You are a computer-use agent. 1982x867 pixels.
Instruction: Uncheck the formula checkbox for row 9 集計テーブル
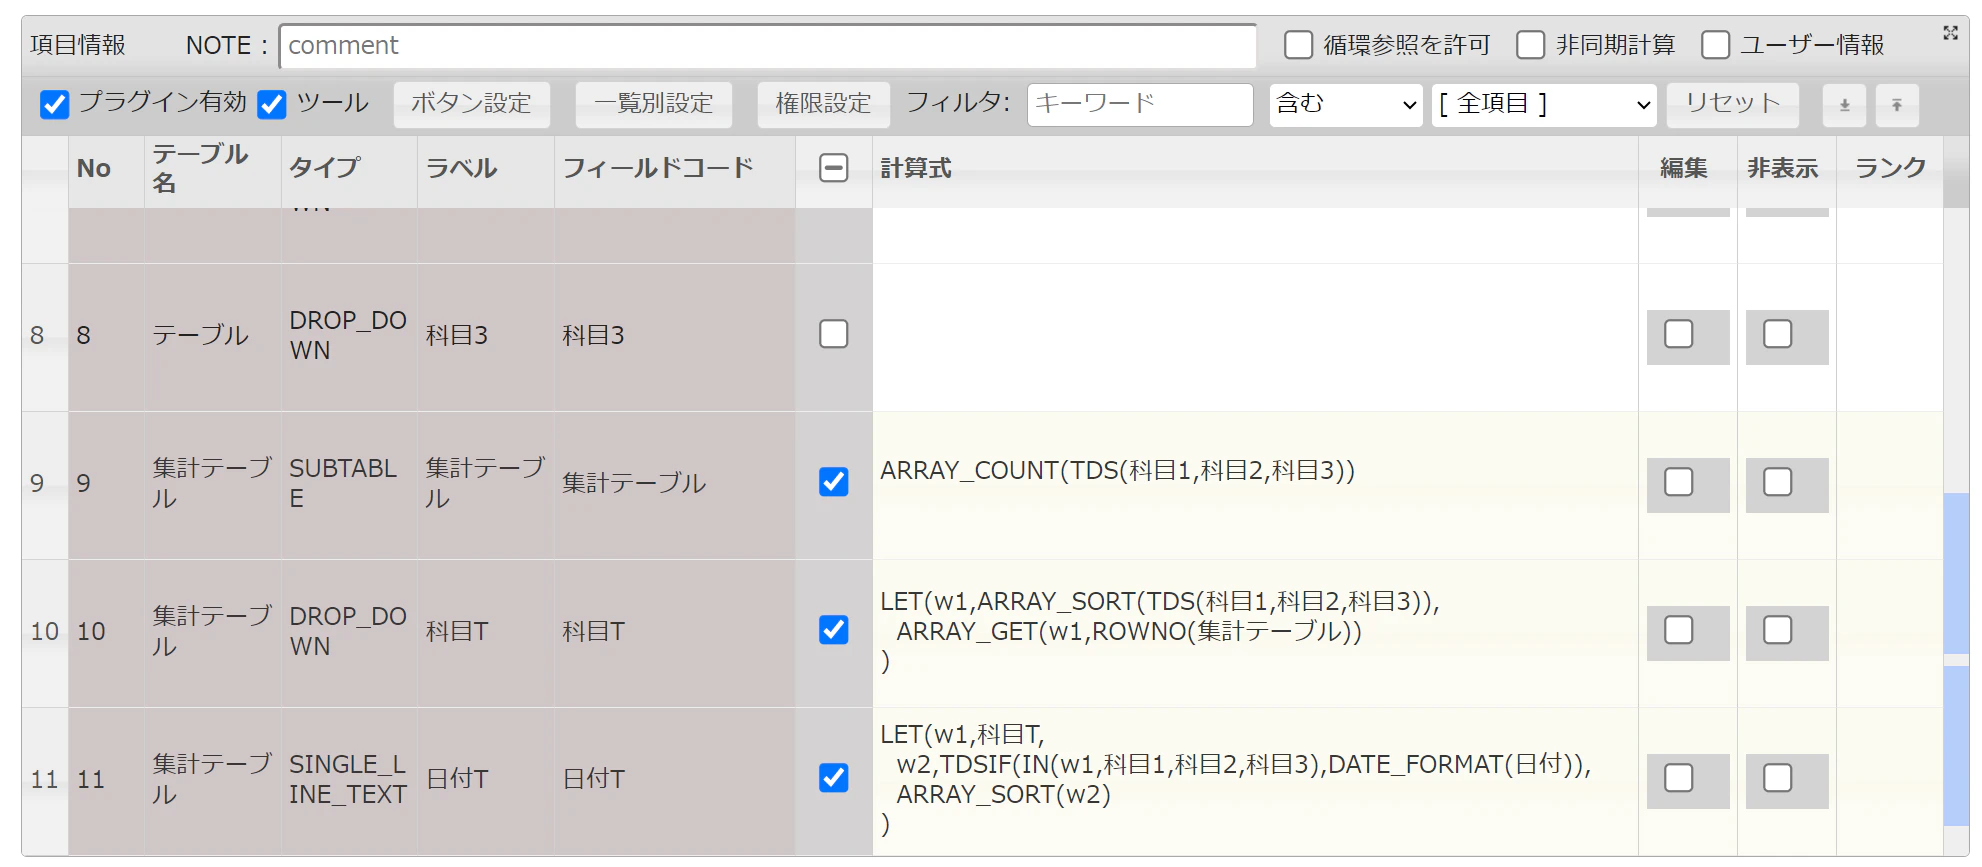click(x=834, y=482)
